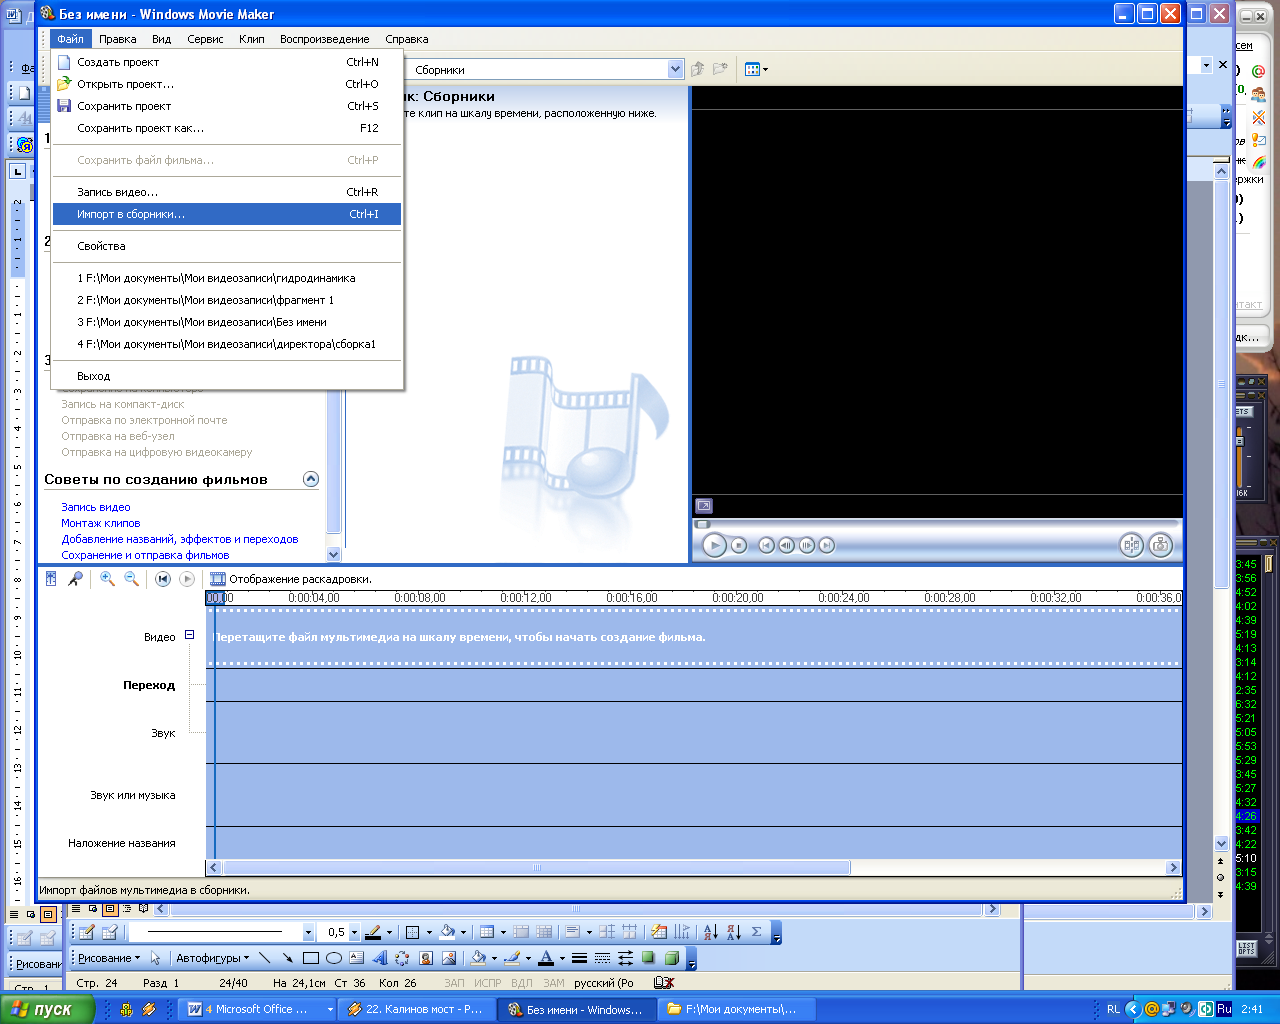1280x1024 pixels.
Task: Click the narrate timeline microphone icon
Action: [x=75, y=578]
